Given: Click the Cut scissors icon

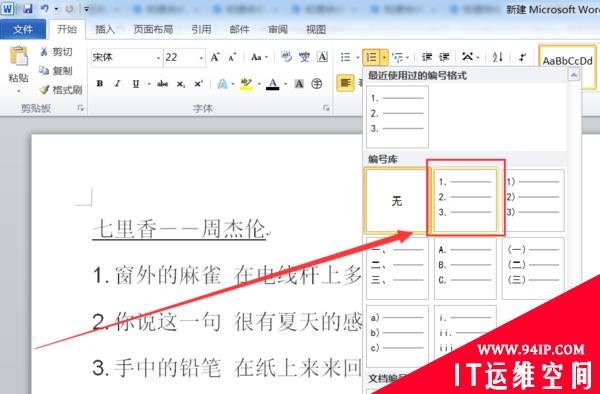Looking at the screenshot, I should [x=44, y=52].
